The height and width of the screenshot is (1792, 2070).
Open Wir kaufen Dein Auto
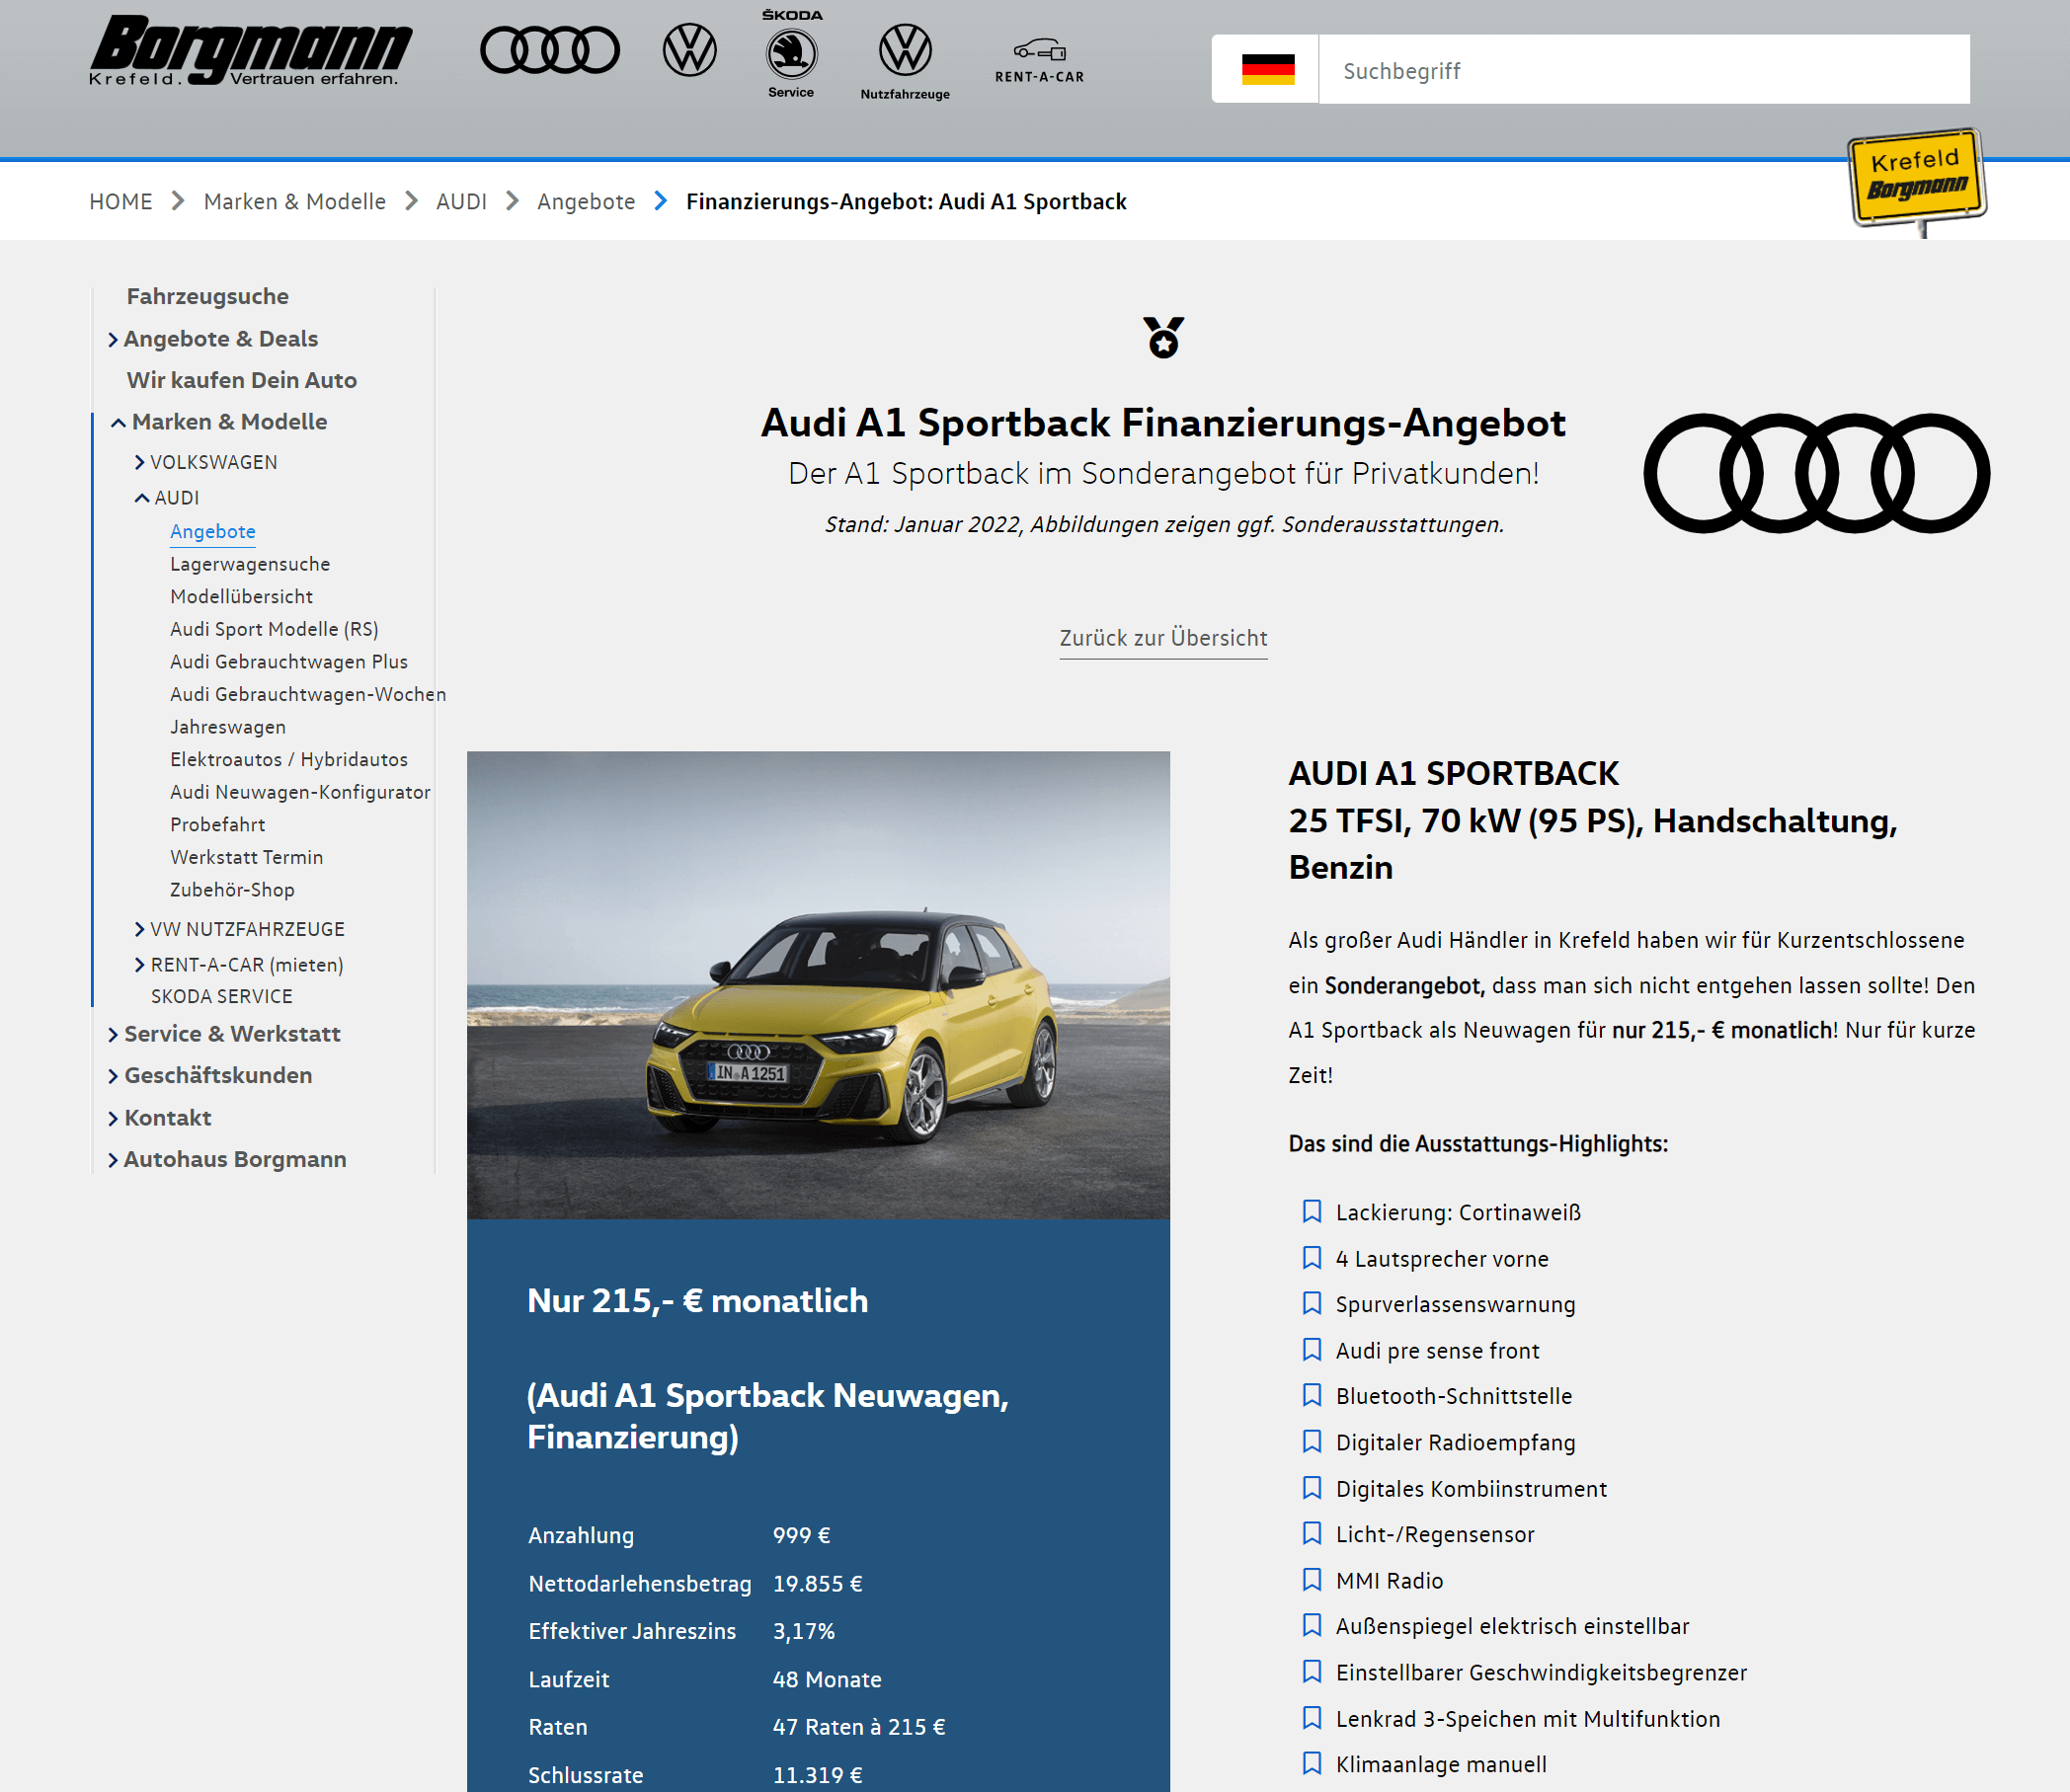pos(241,380)
